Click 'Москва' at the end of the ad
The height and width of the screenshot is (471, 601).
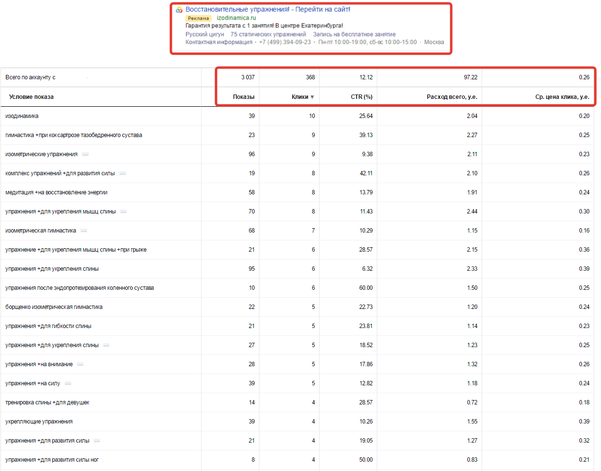[434, 42]
